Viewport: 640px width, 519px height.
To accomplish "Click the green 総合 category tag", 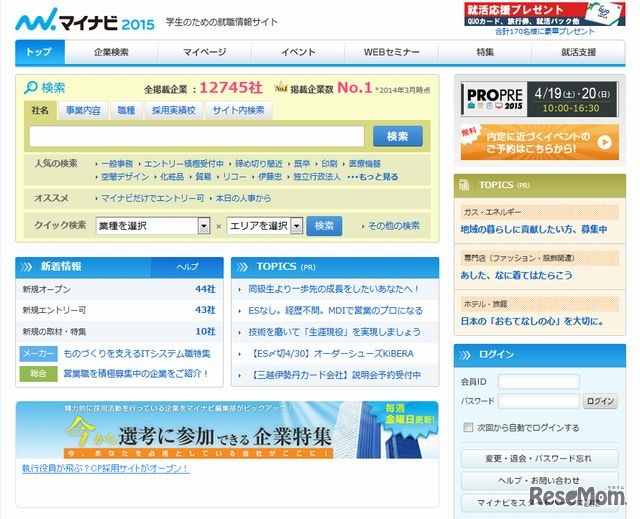I will [39, 374].
